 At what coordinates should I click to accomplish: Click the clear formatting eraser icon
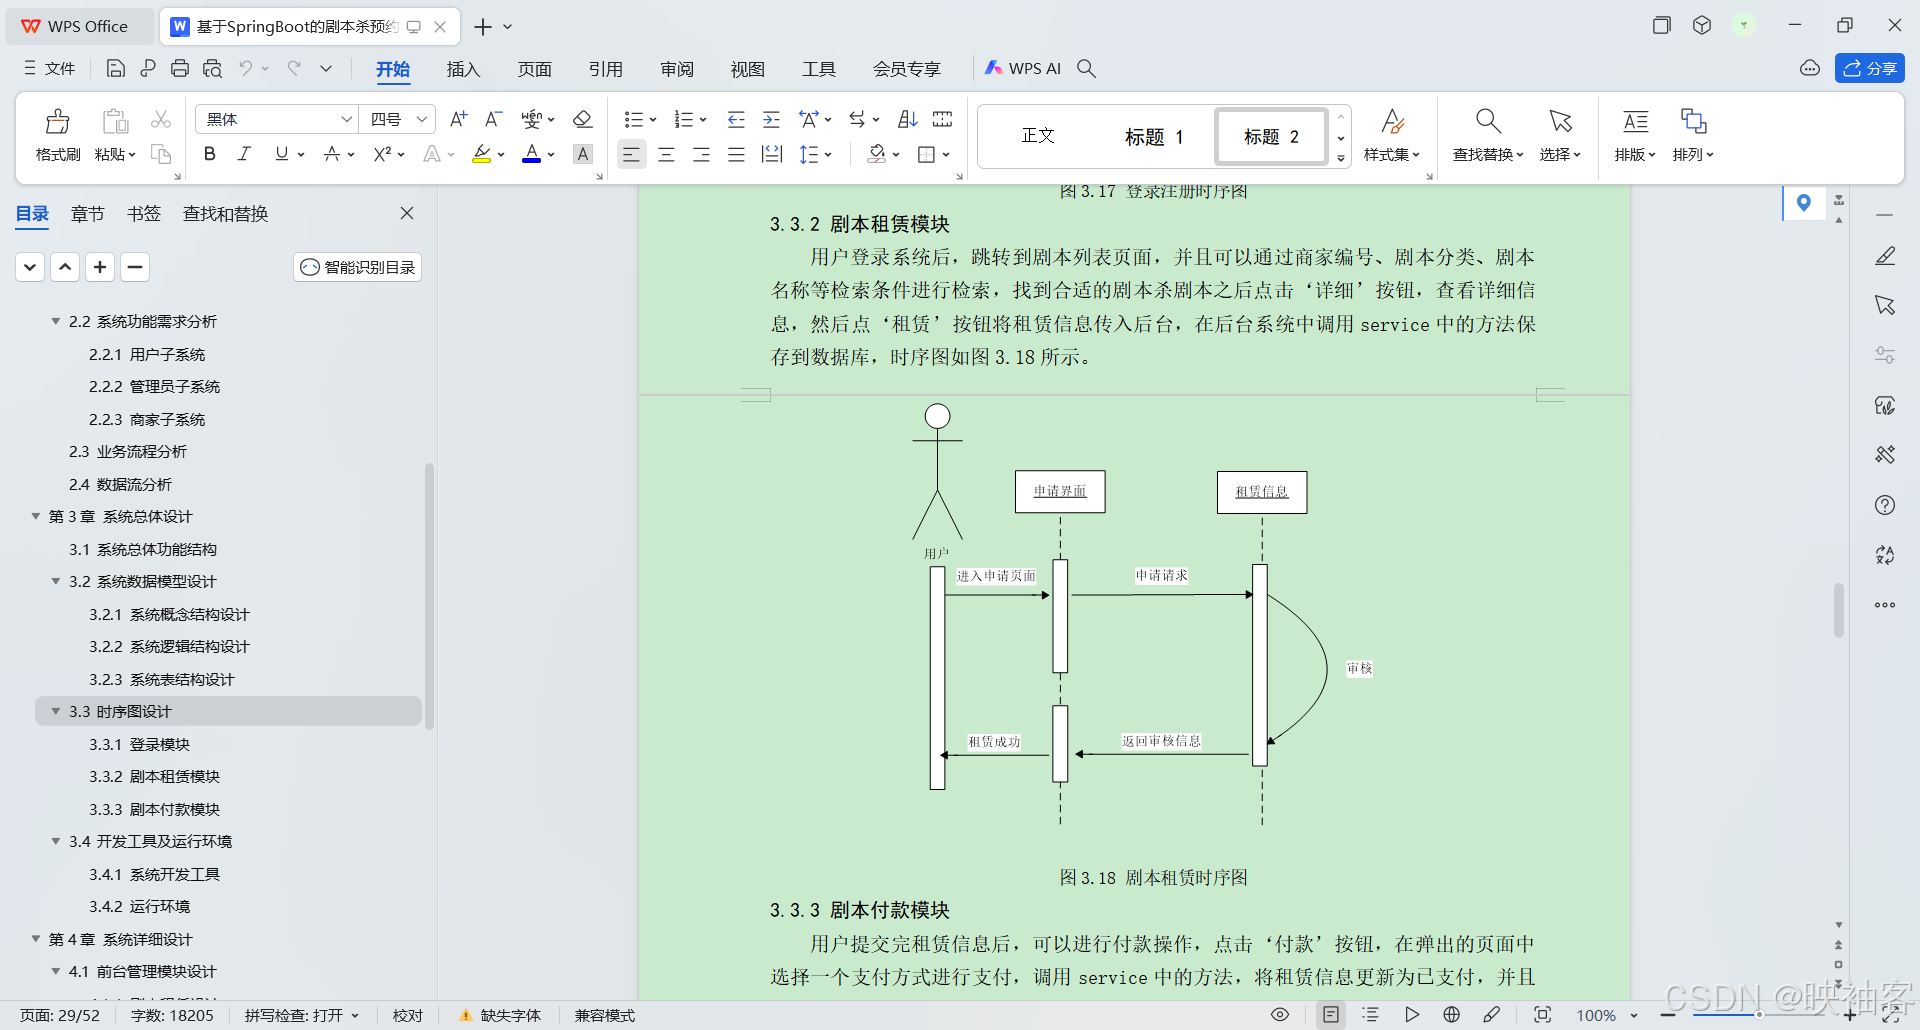coord(583,119)
